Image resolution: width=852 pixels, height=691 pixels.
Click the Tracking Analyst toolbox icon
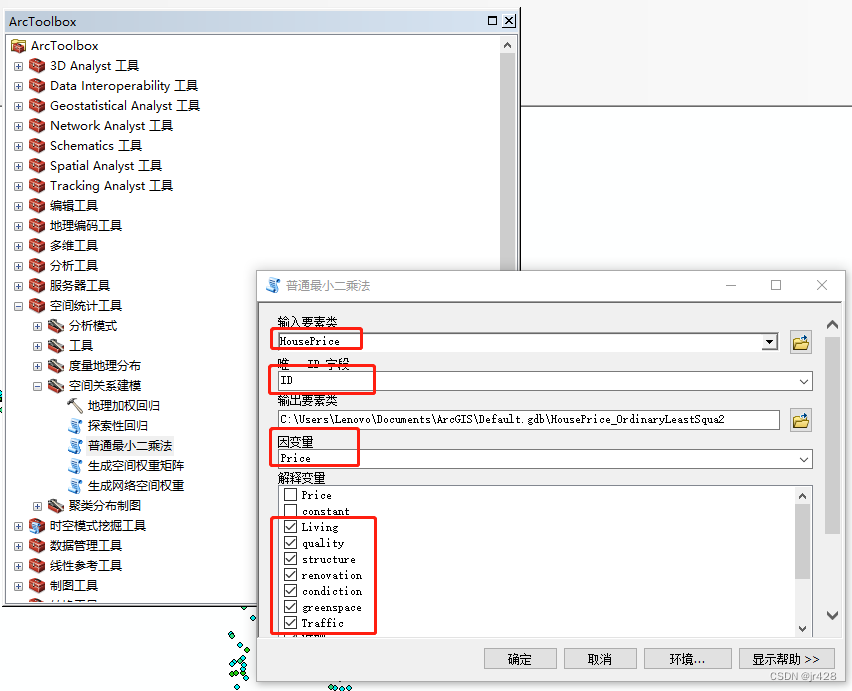click(37, 186)
